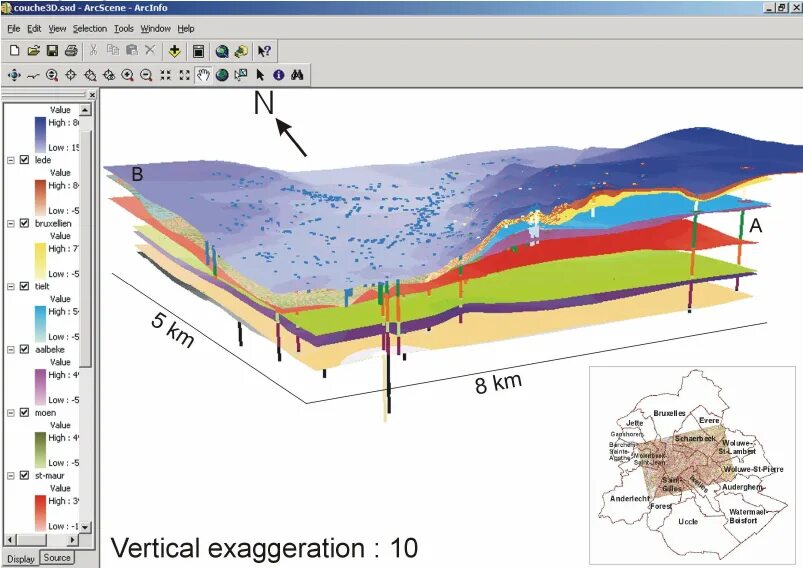
Task: Uncheck the tielt layer checkbox
Action: (24, 286)
